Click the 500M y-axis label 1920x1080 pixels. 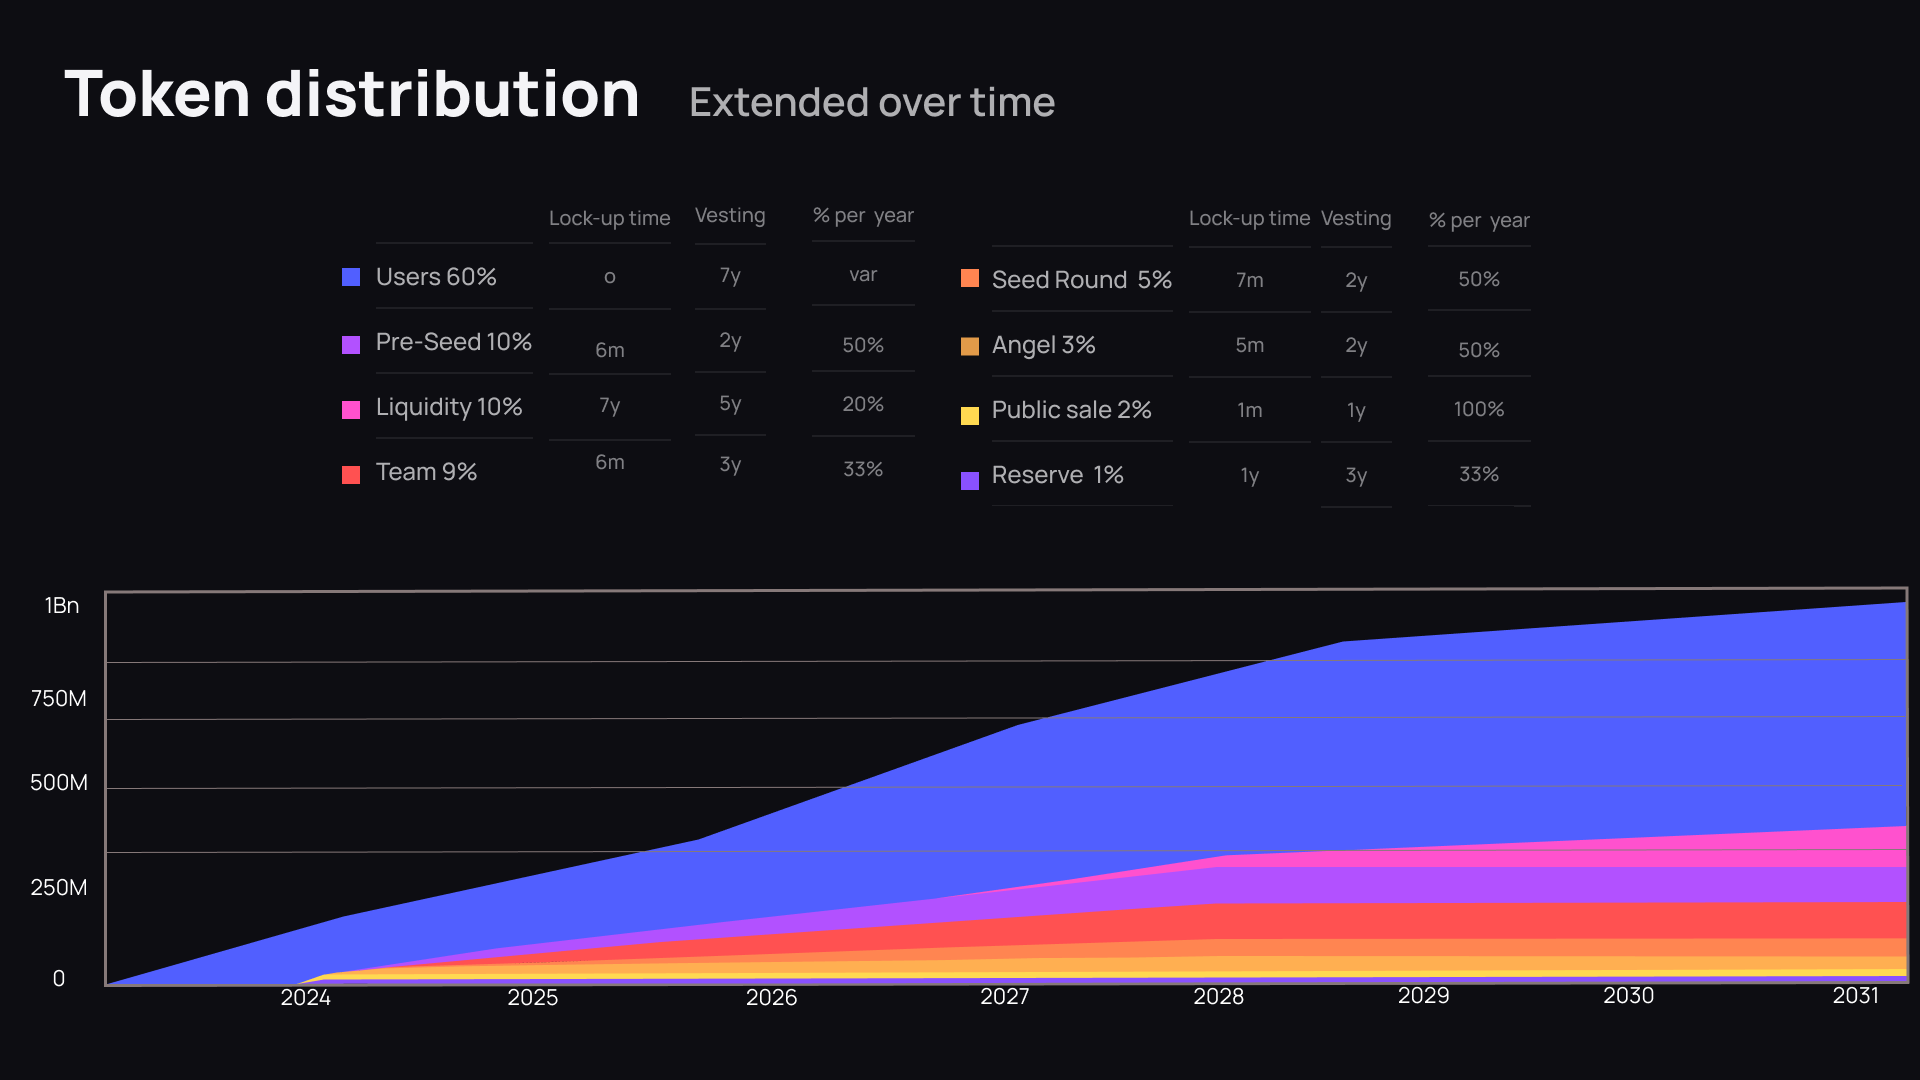coord(59,782)
